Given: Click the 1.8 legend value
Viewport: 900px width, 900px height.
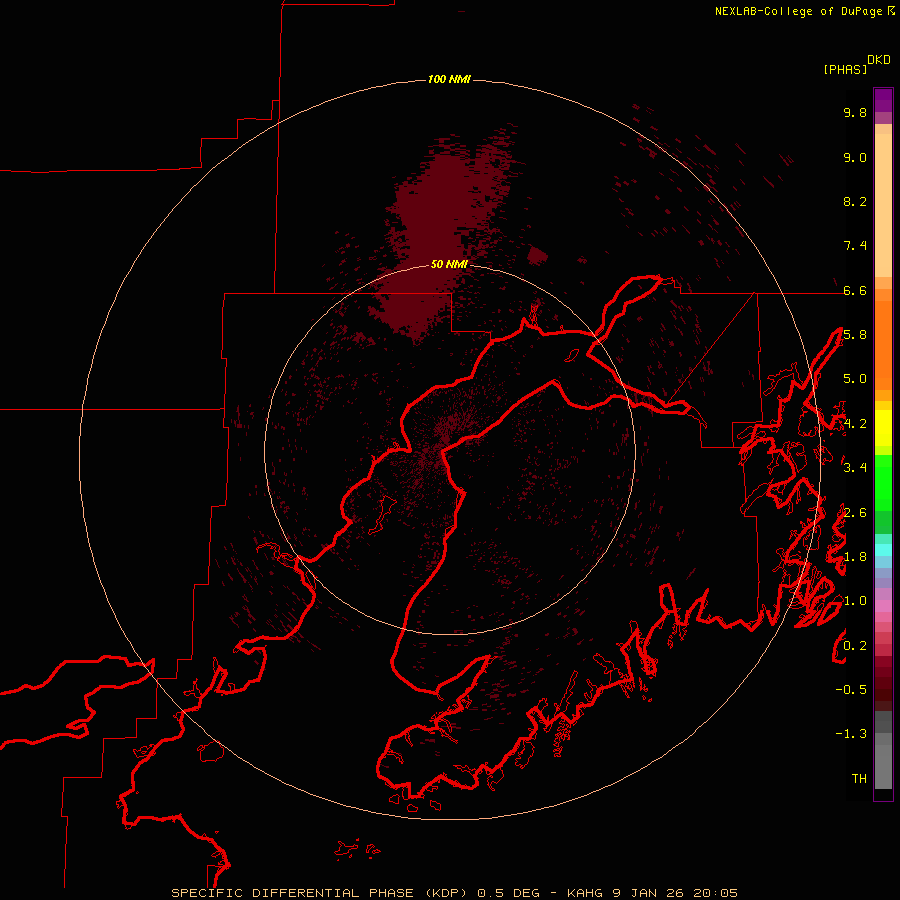Looking at the screenshot, I should [855, 557].
